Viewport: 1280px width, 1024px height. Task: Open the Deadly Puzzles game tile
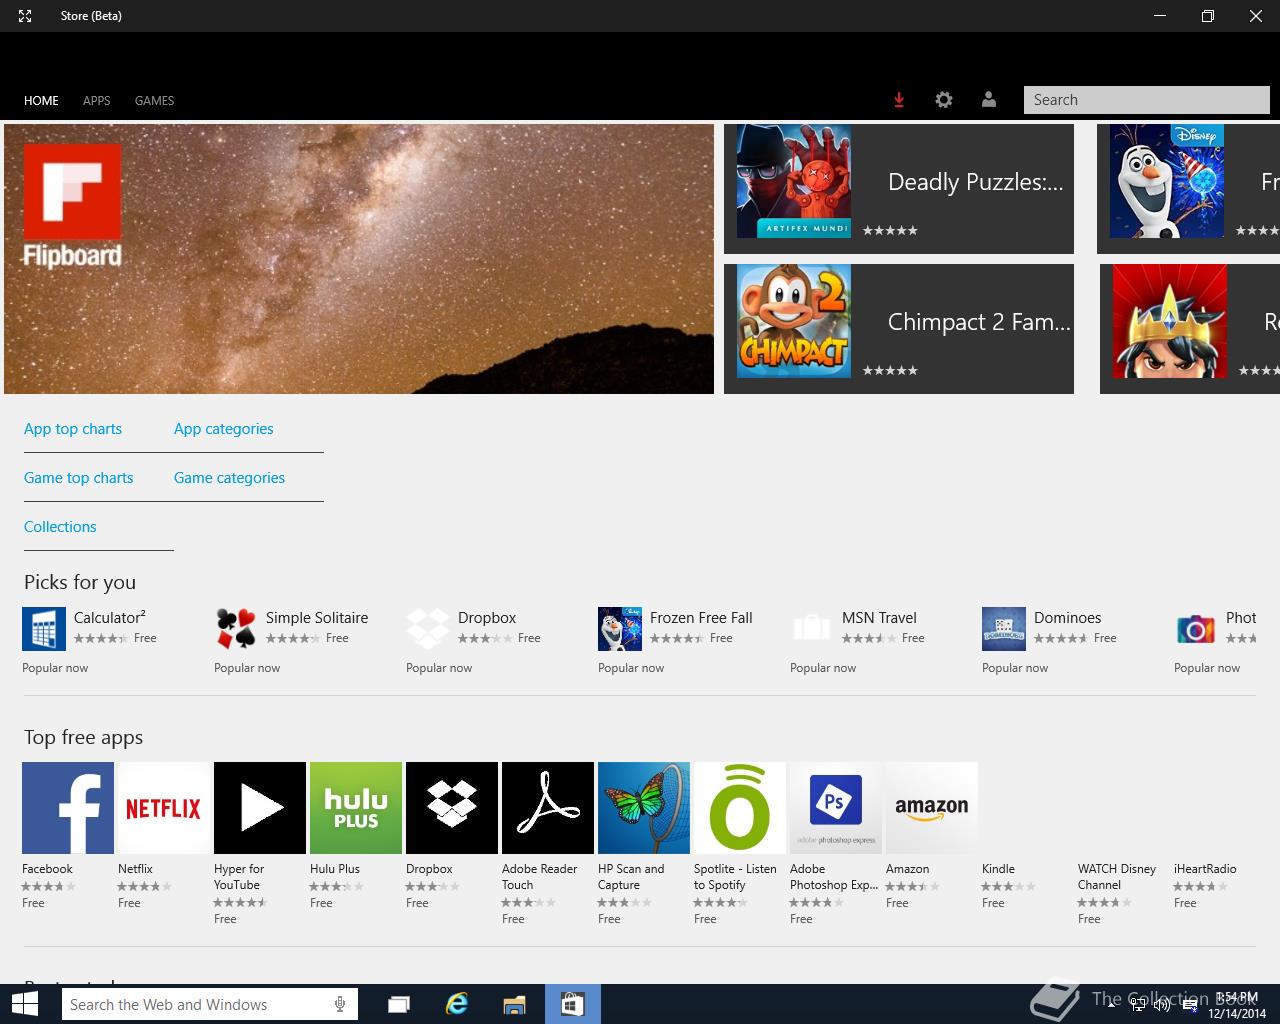[x=899, y=189]
